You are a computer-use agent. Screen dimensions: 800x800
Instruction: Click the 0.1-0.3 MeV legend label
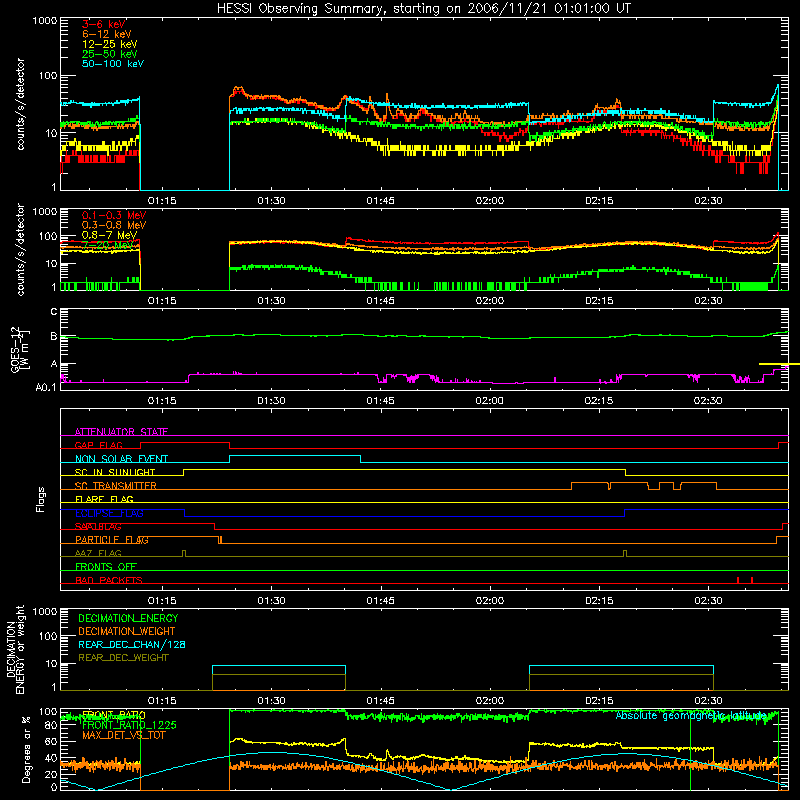coord(114,215)
